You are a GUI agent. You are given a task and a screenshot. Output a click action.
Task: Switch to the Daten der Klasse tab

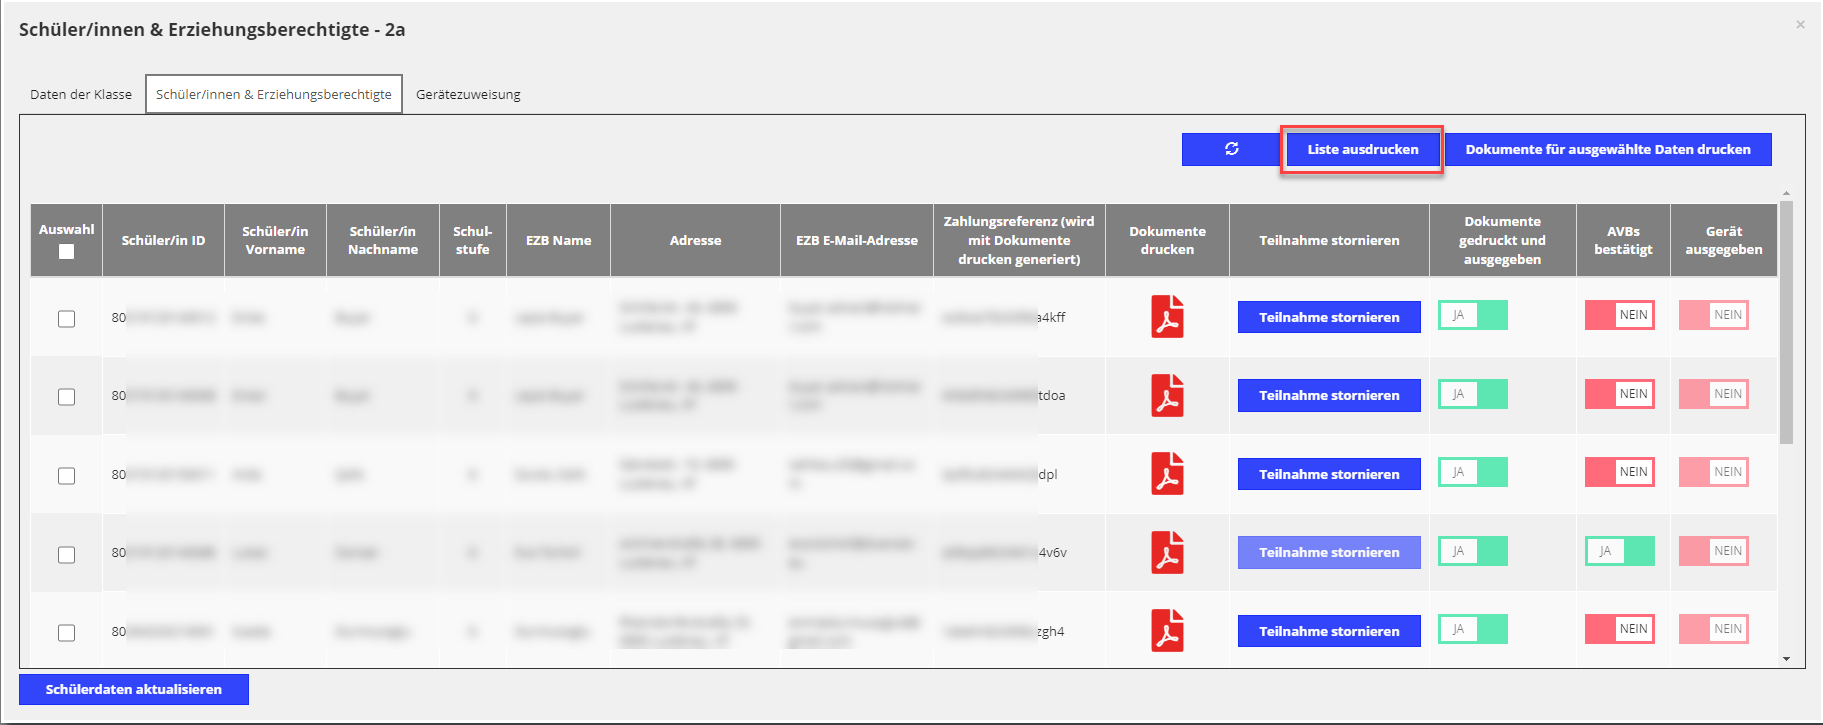click(81, 95)
